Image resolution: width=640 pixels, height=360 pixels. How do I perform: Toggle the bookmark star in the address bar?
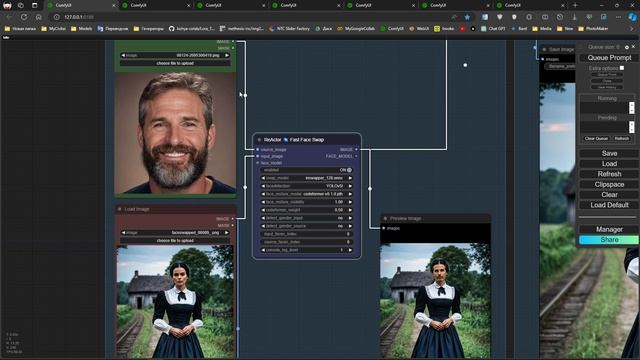pos(467,17)
